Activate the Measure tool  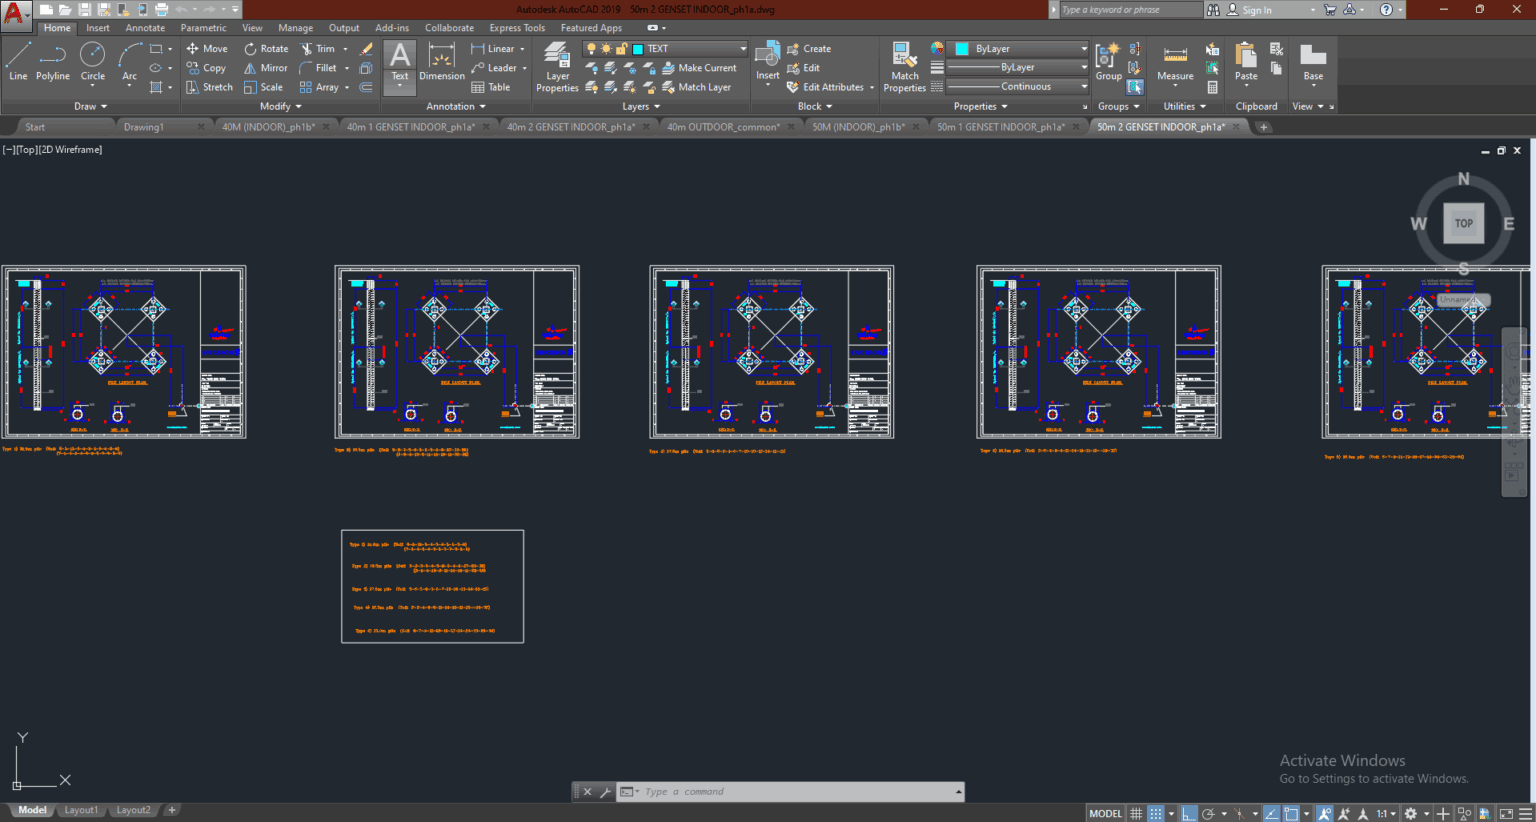[x=1174, y=65]
